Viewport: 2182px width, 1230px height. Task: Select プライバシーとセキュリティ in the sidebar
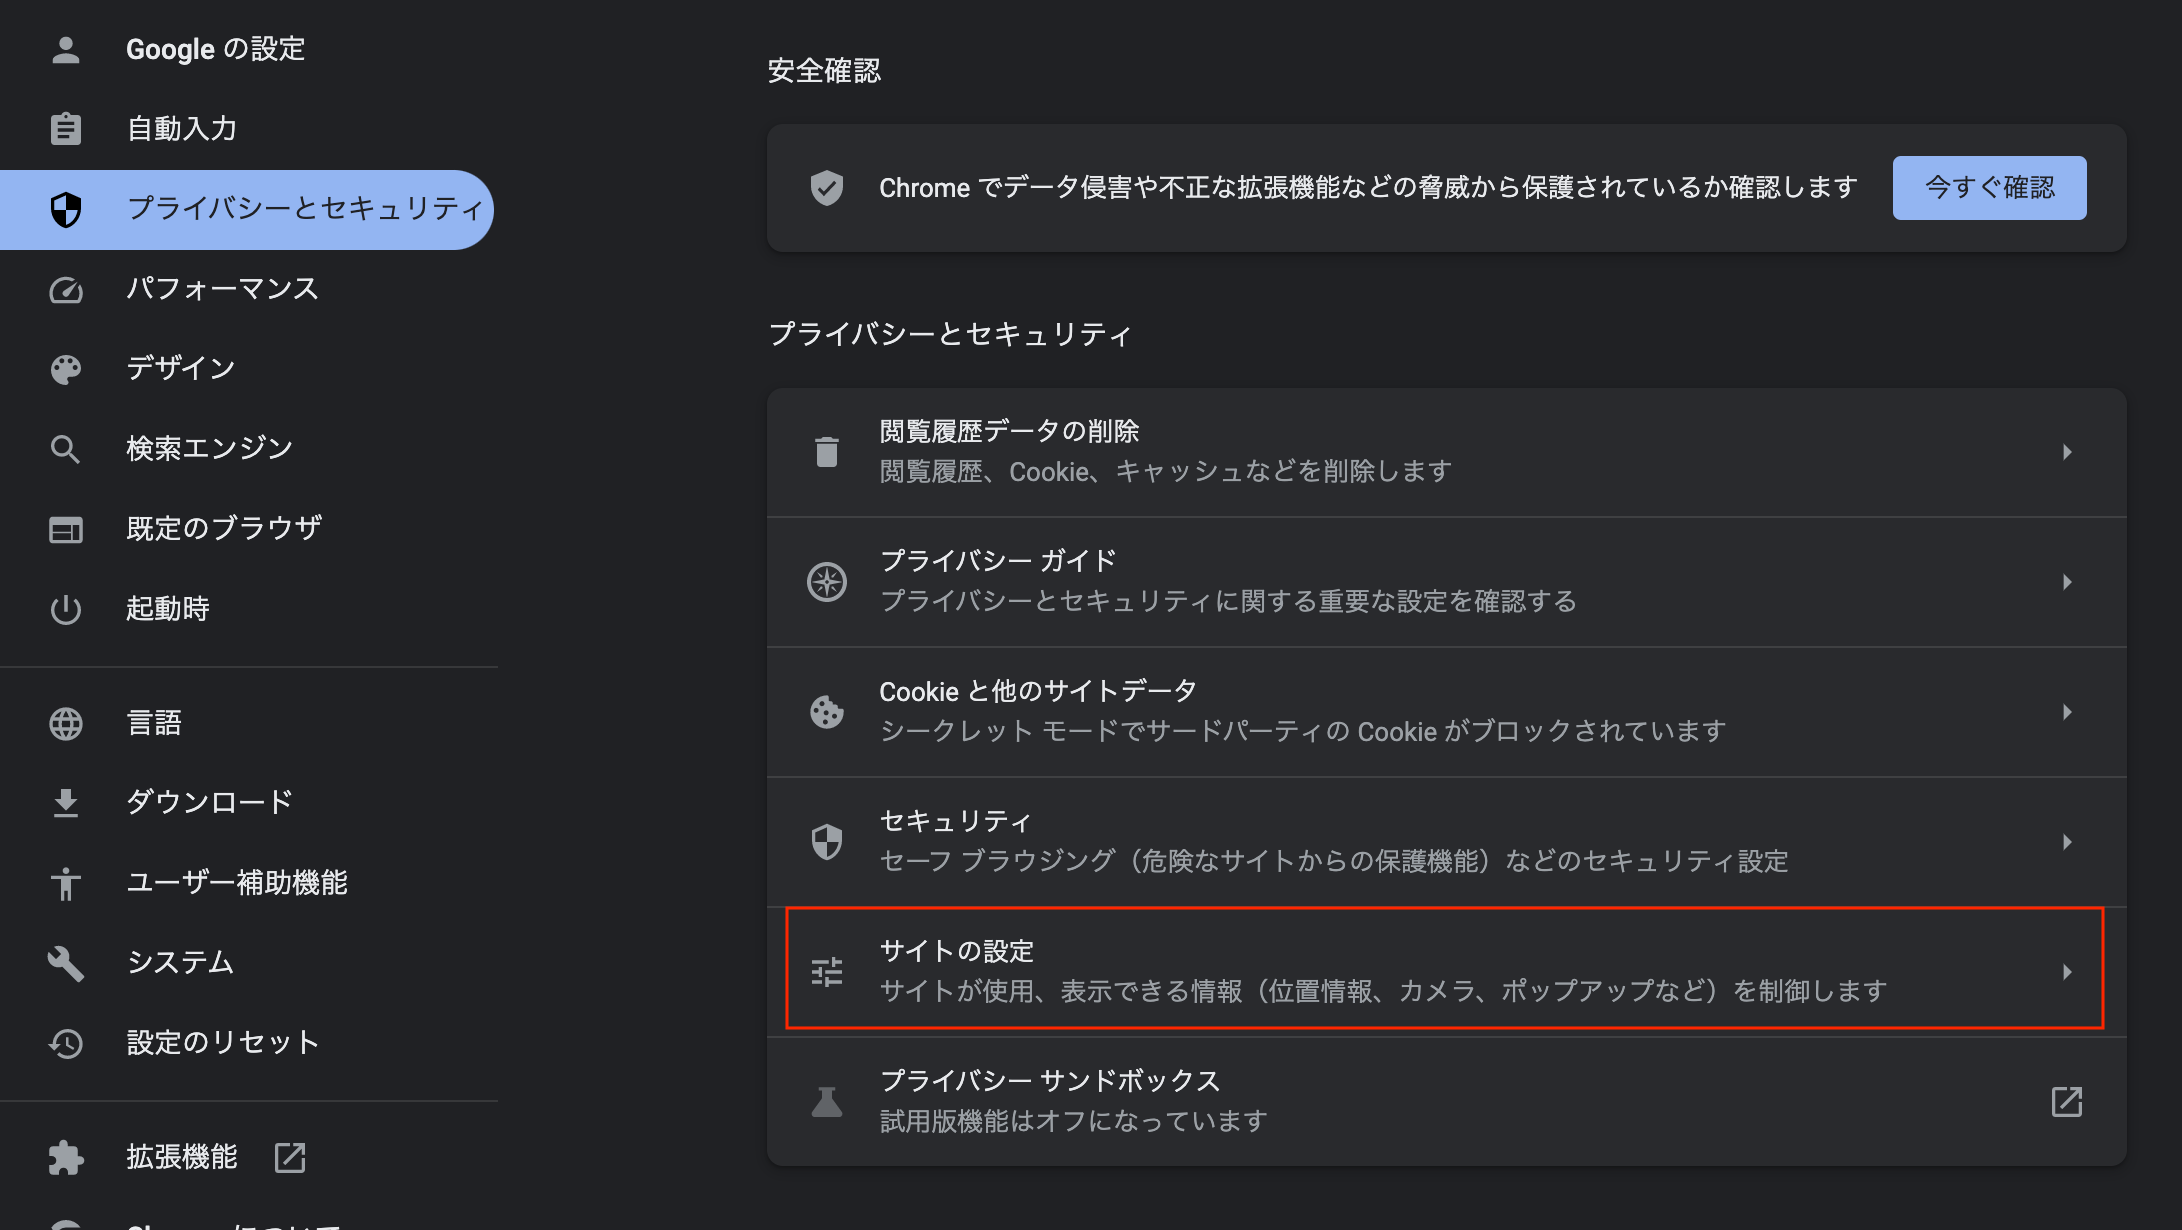point(247,209)
